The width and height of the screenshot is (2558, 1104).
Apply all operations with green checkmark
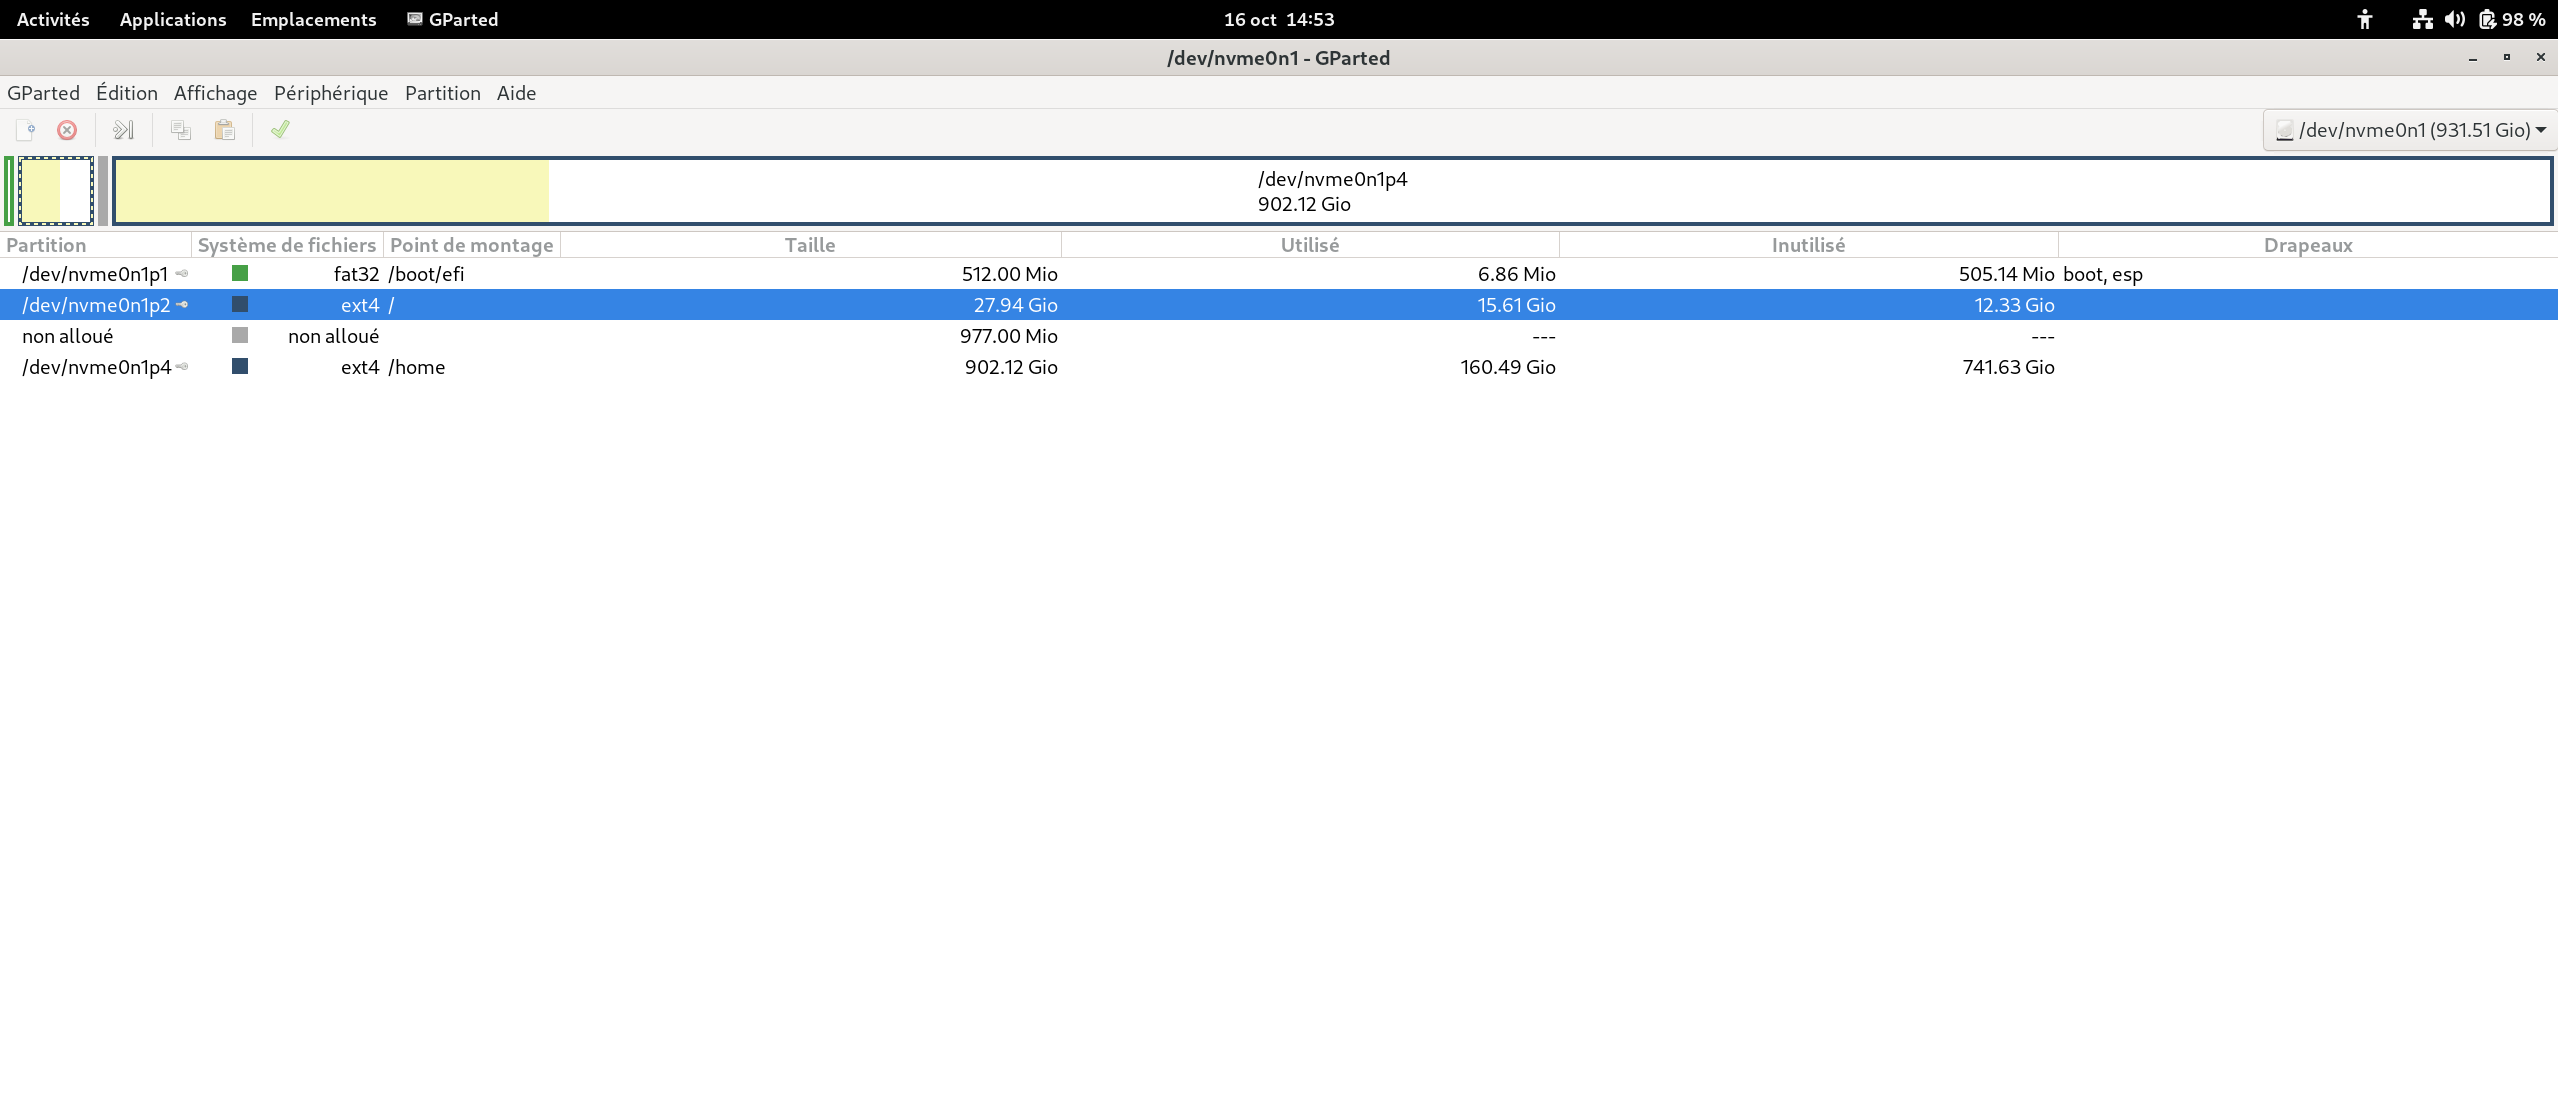pyautogui.click(x=280, y=129)
